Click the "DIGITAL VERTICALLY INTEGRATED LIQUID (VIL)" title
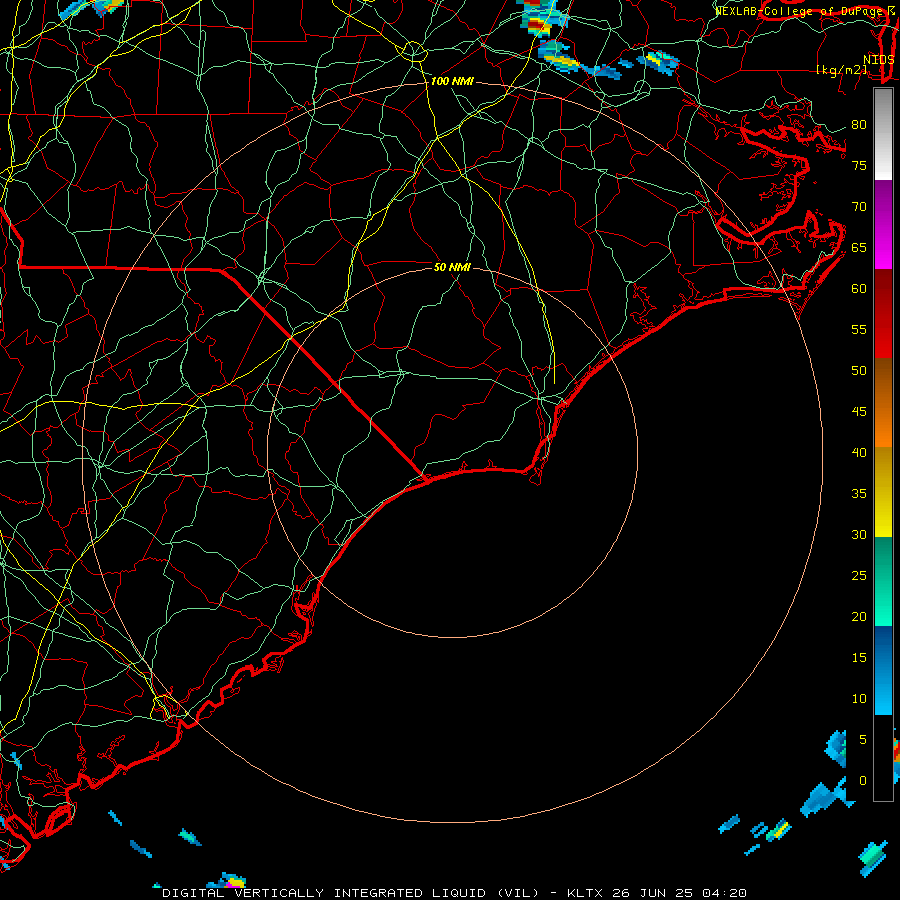Image resolution: width=900 pixels, height=900 pixels. pos(351,893)
